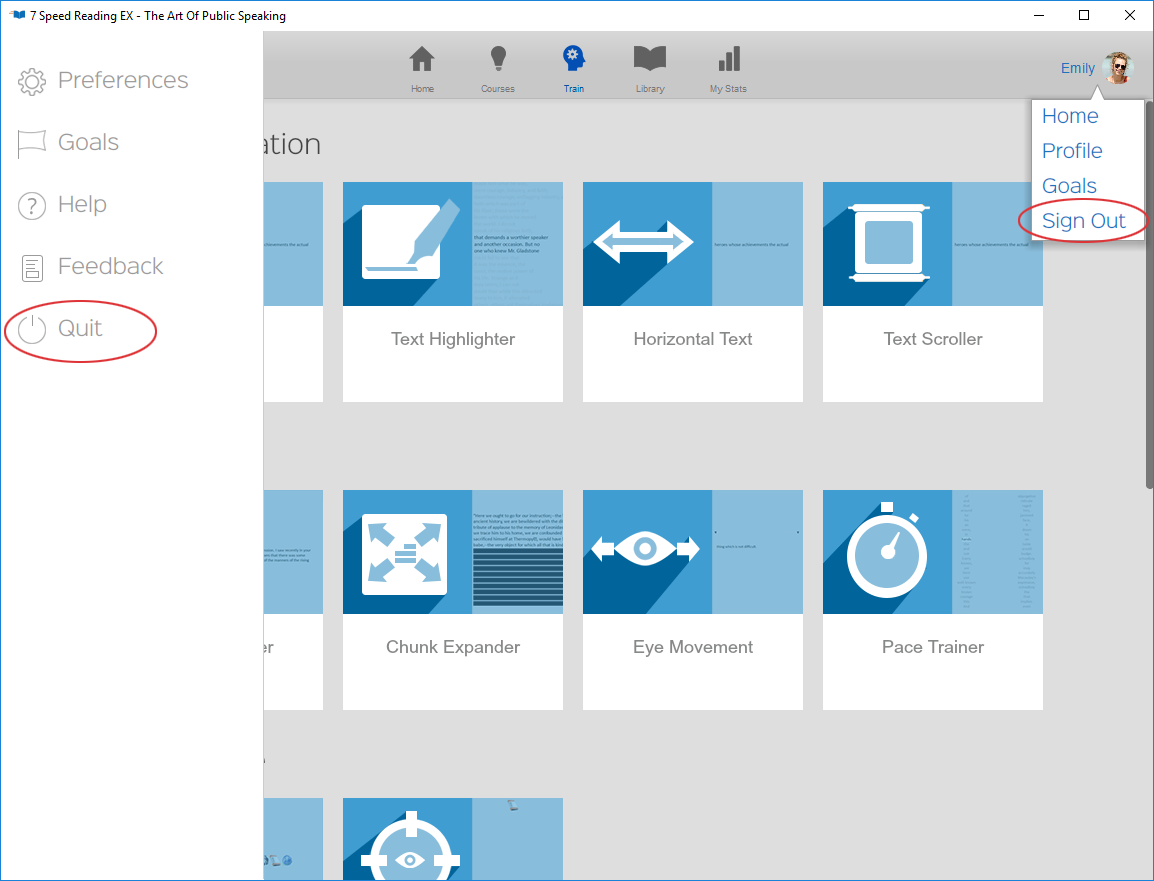Open the Text Highlighter training tile

click(x=452, y=291)
